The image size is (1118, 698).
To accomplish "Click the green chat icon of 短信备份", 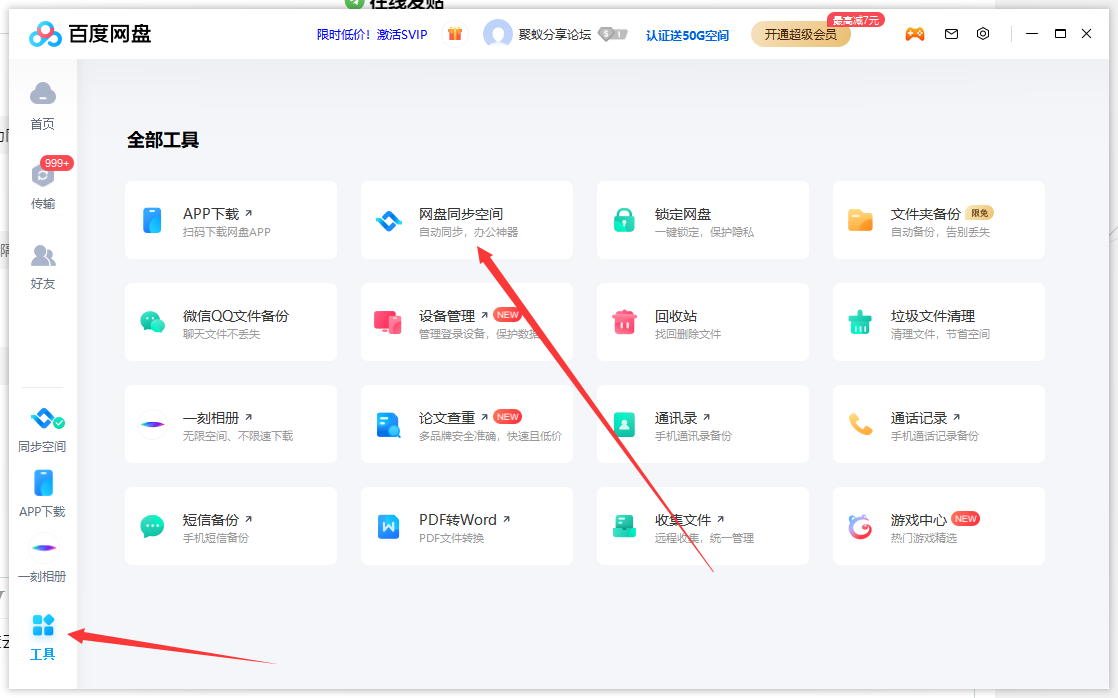I will [x=153, y=527].
